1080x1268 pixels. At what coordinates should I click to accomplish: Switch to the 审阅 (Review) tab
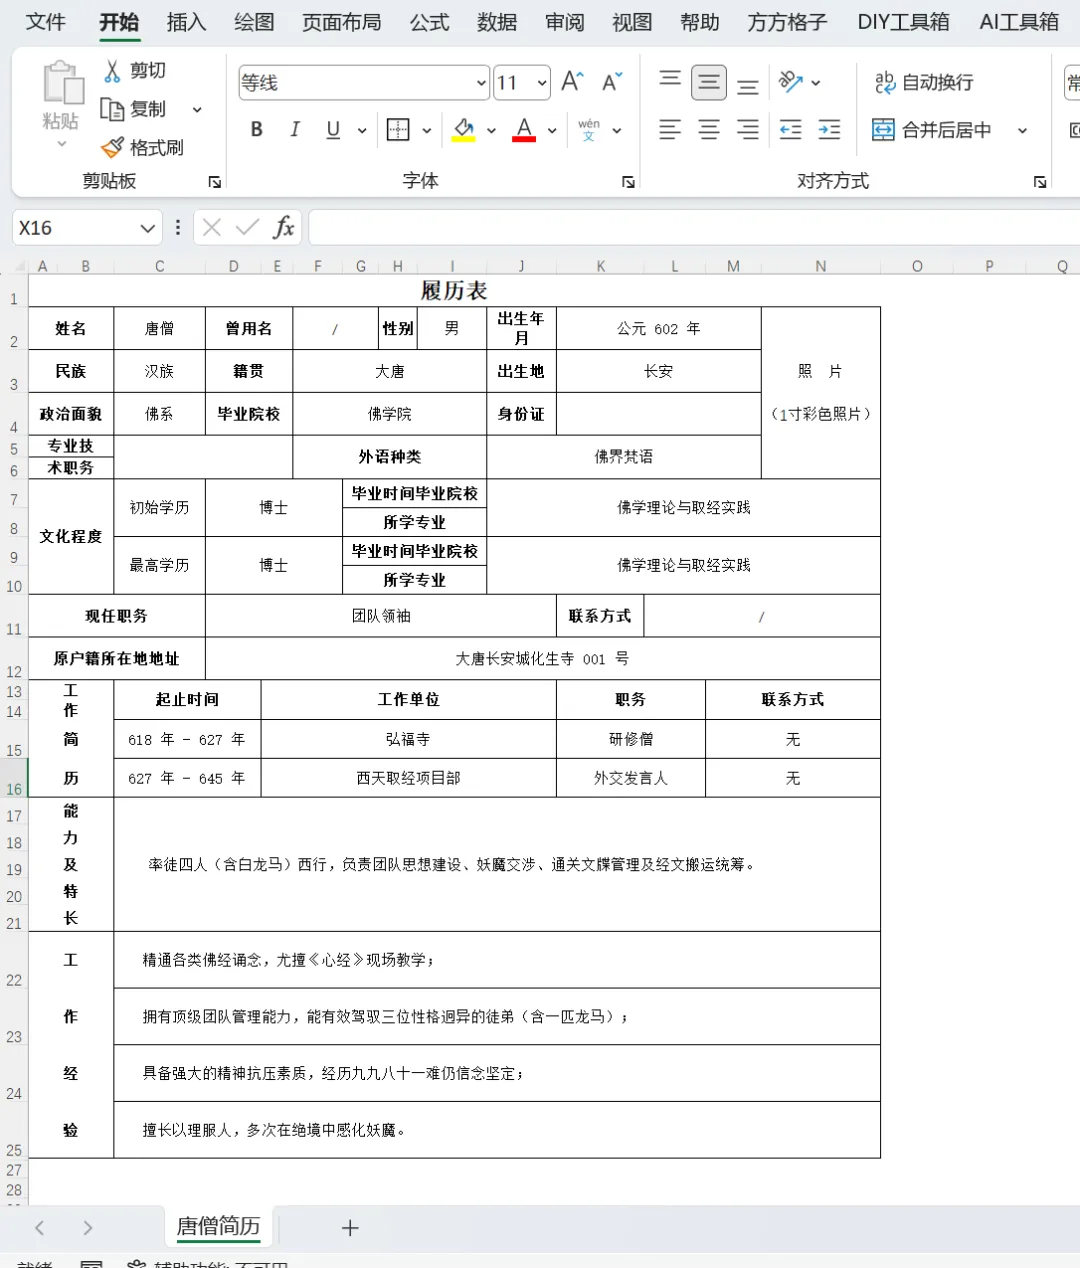[565, 22]
